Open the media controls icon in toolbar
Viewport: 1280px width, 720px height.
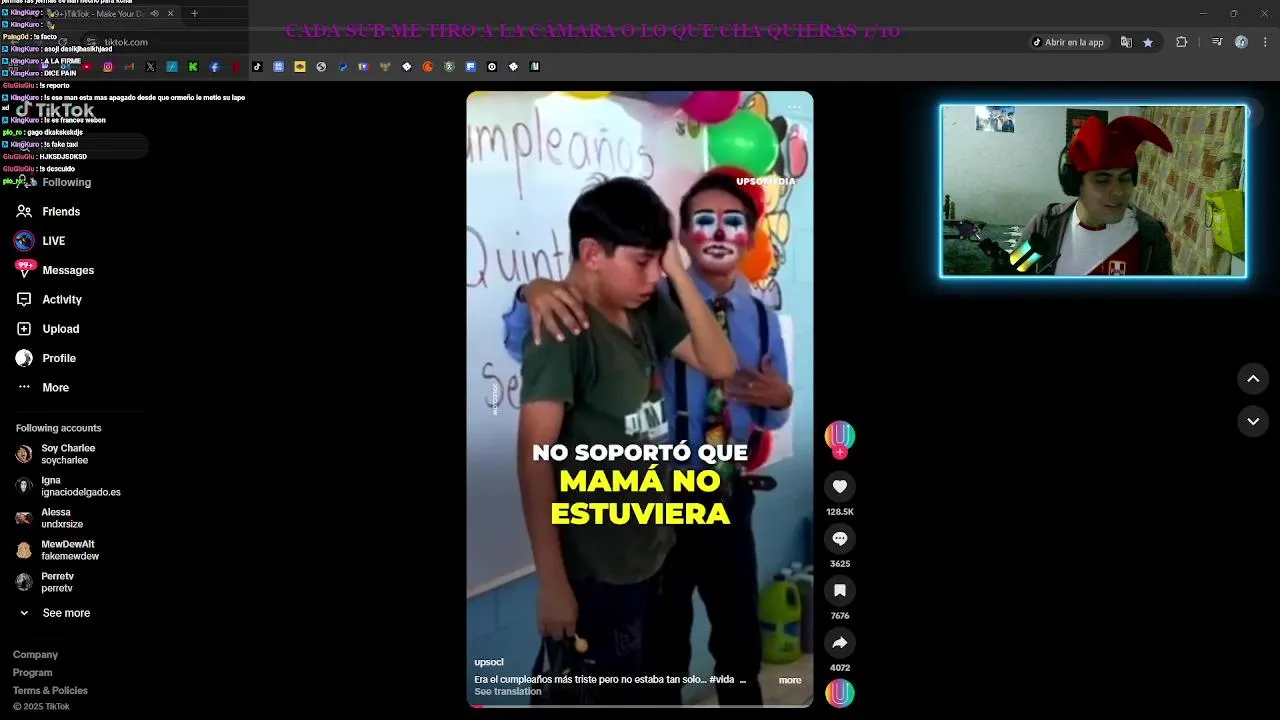coord(1217,42)
